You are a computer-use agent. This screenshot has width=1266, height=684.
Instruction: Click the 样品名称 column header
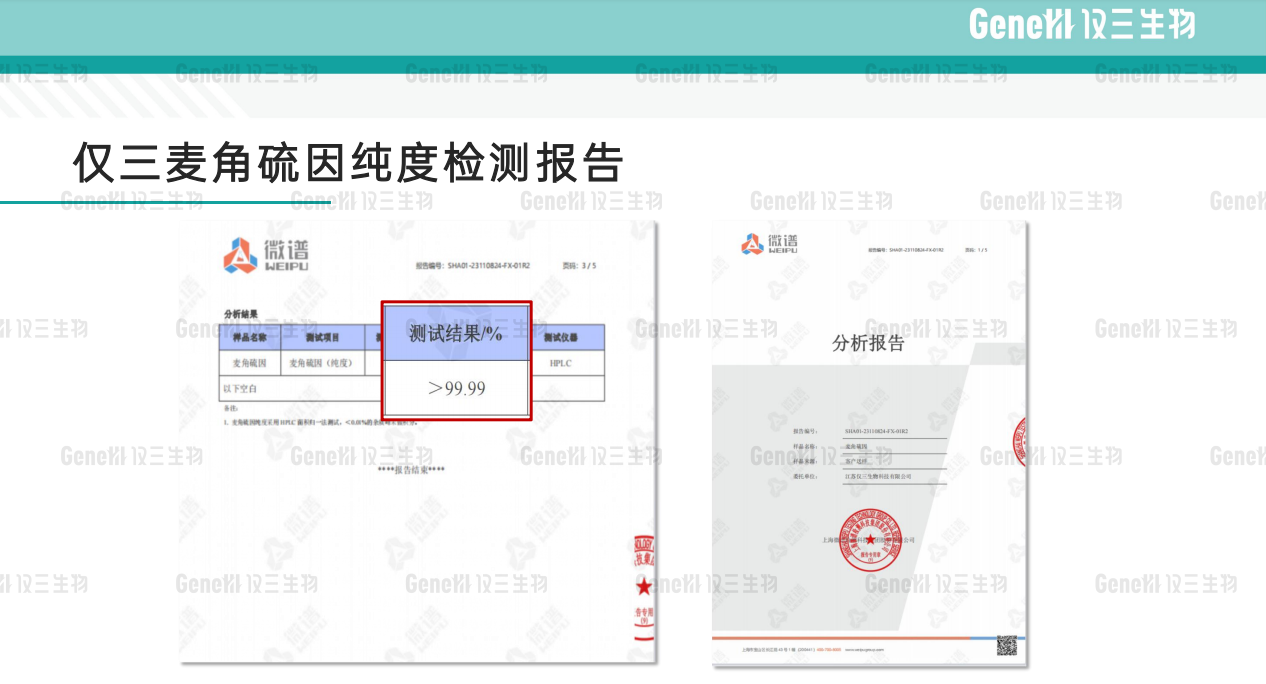pyautogui.click(x=249, y=338)
